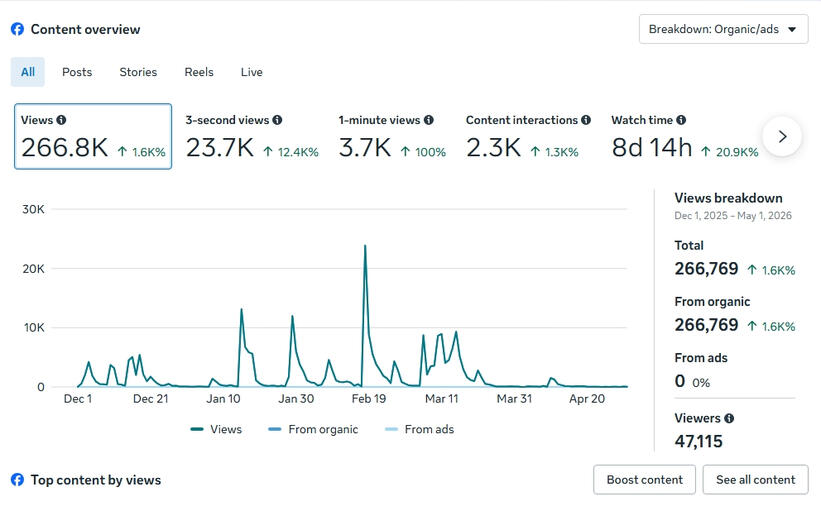This screenshot has height=506, width=821.
Task: Click the 1-minute views info icon
Action: tap(428, 120)
